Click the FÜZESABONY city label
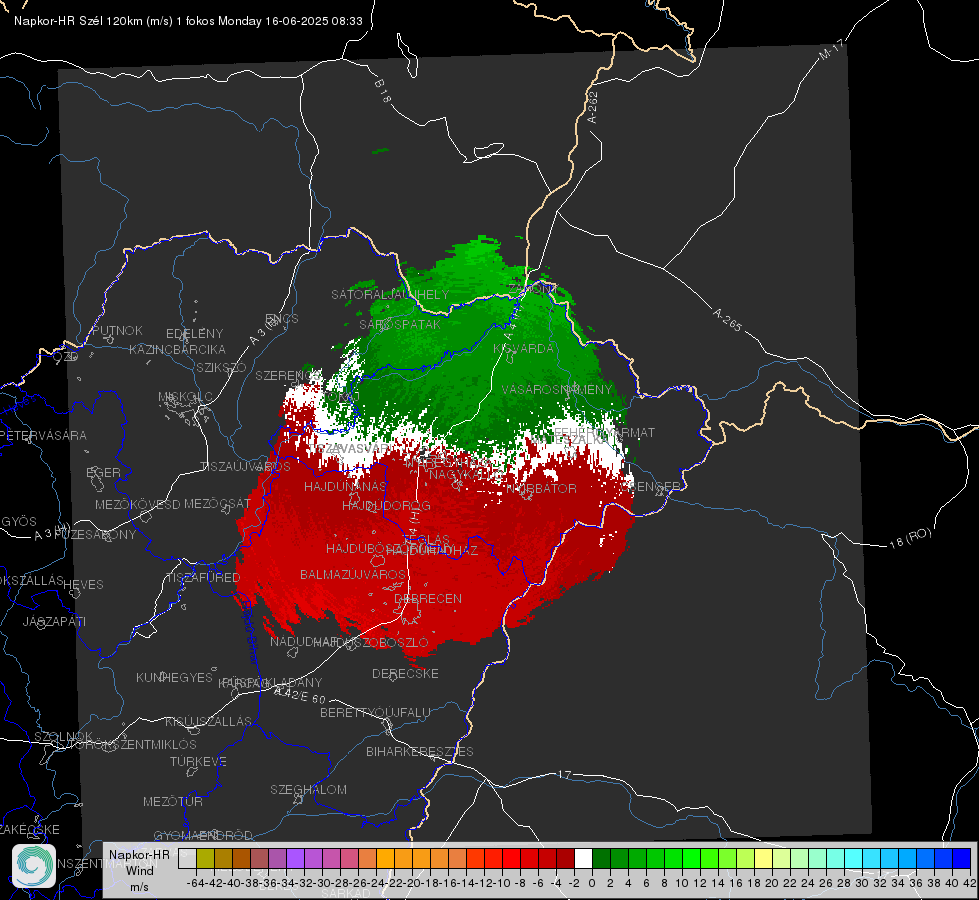Image resolution: width=979 pixels, height=900 pixels. coord(95,535)
